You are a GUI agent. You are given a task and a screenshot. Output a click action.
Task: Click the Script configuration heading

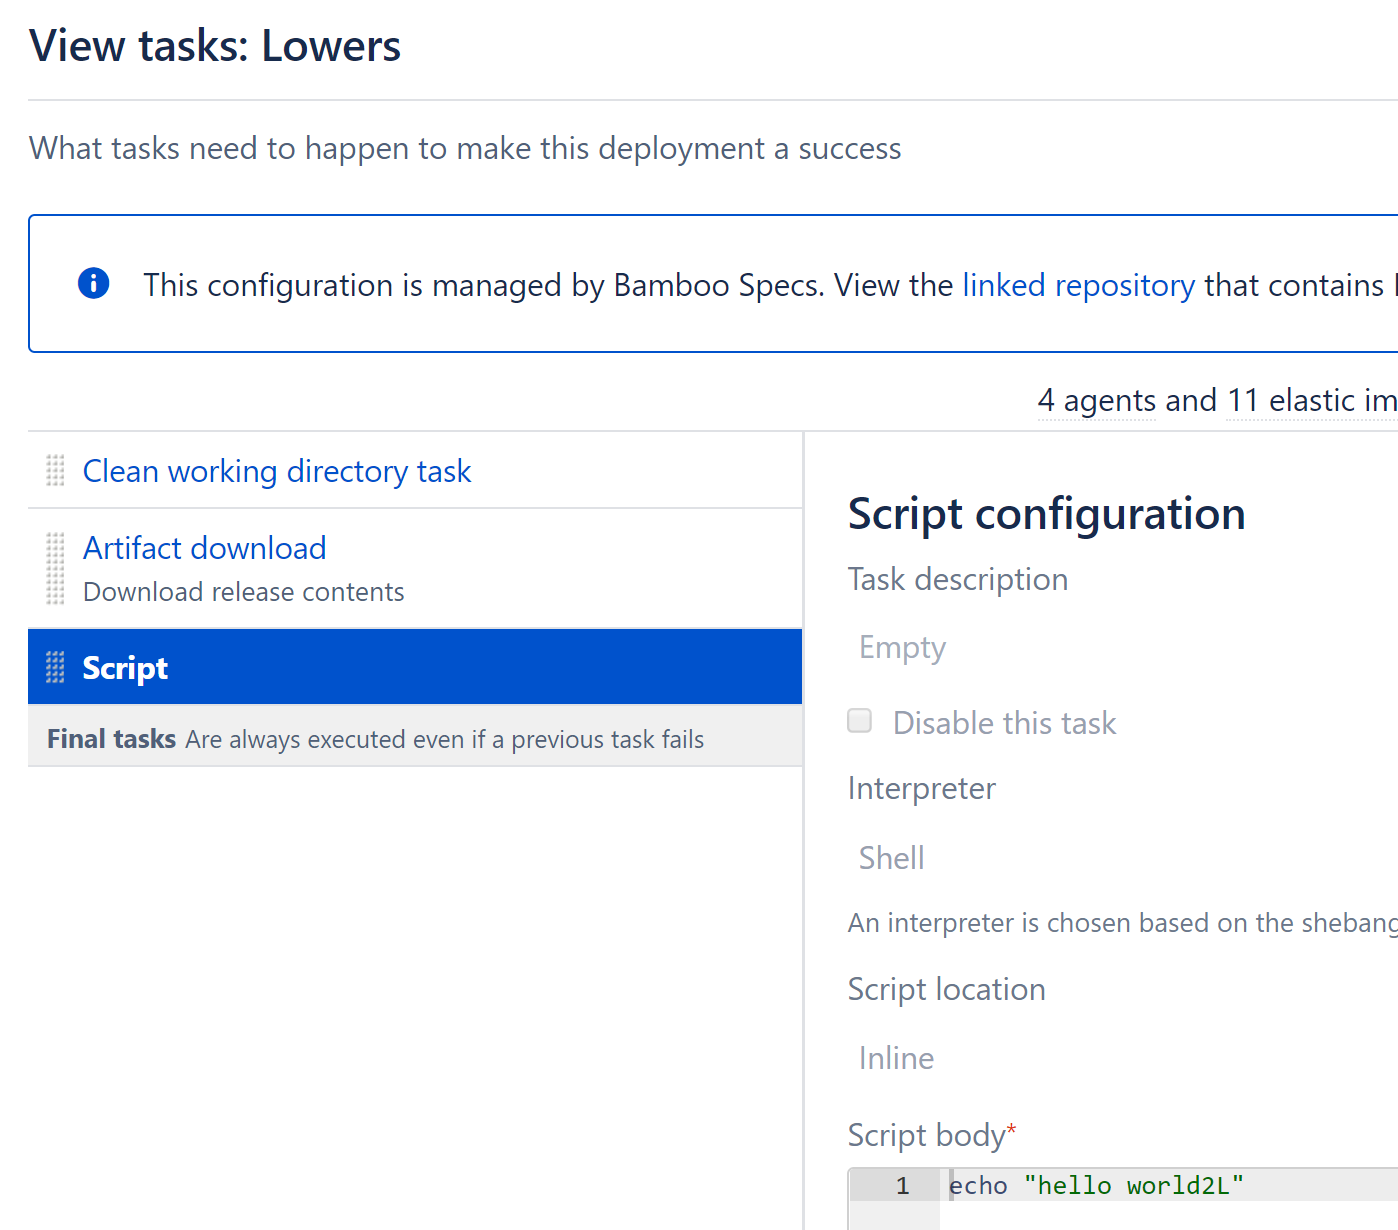click(1046, 514)
